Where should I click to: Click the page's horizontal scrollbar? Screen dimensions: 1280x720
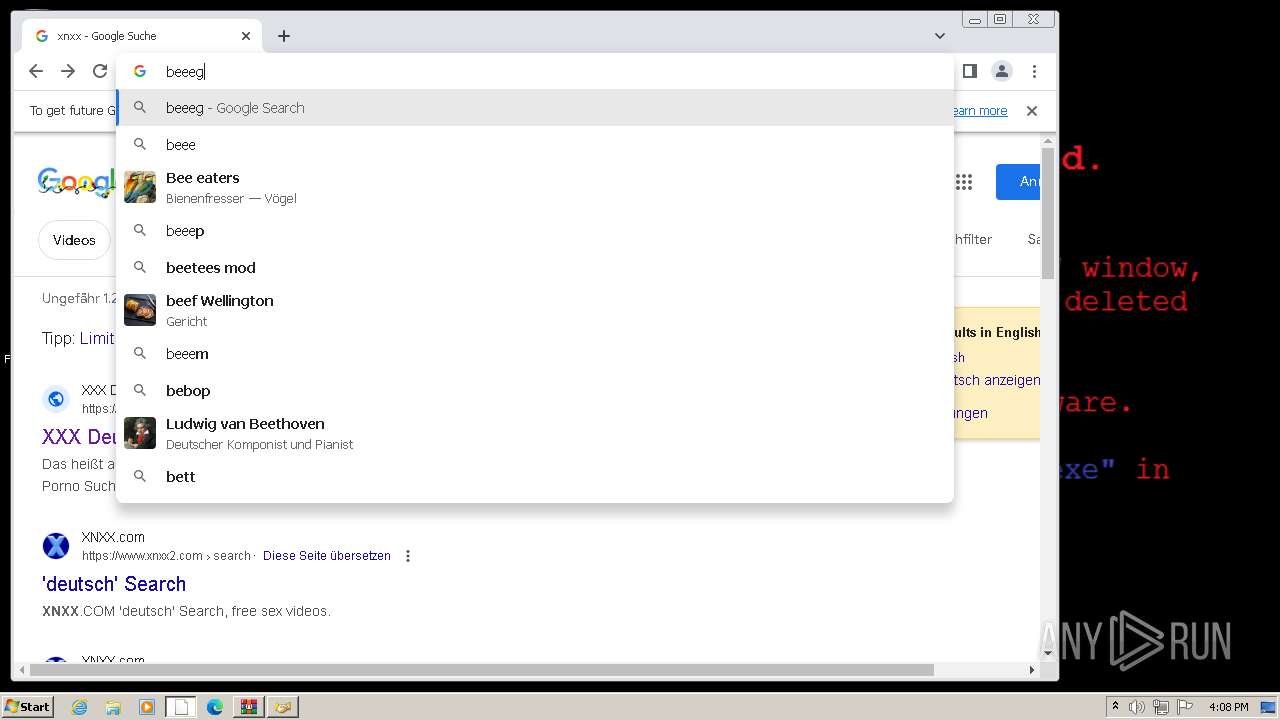pyautogui.click(x=481, y=670)
